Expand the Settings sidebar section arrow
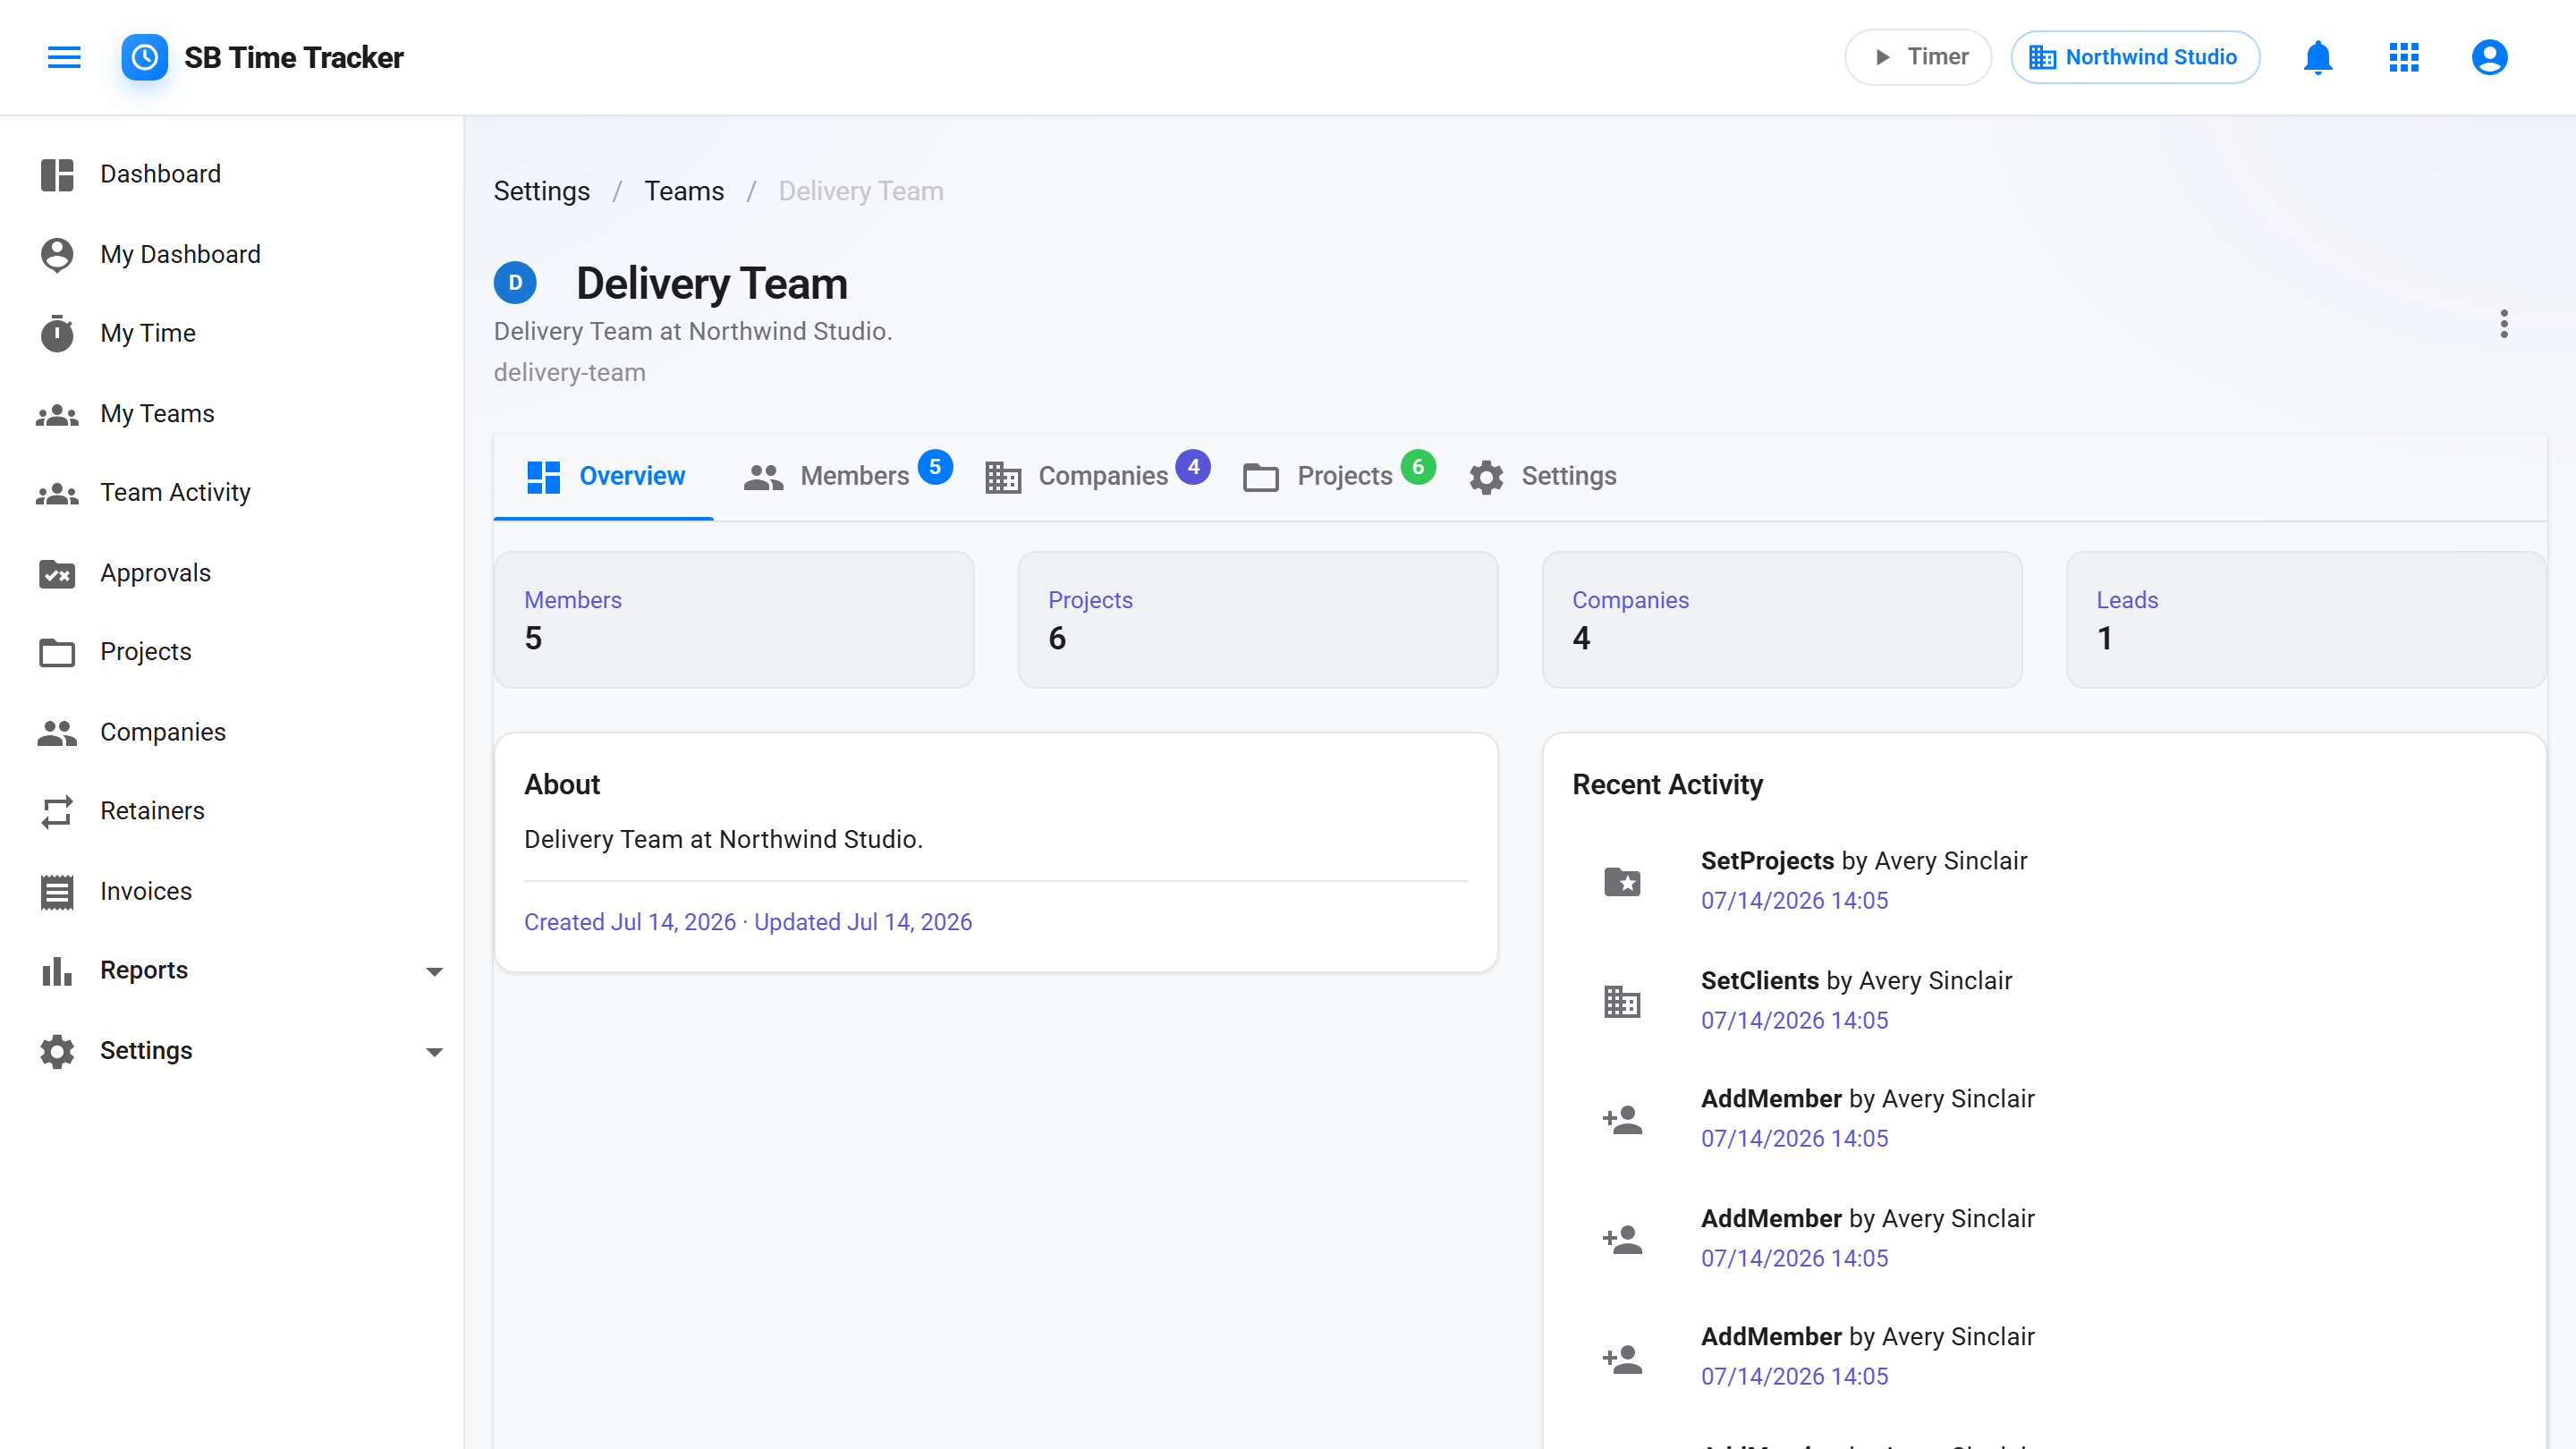This screenshot has width=2576, height=1449. click(x=434, y=1051)
